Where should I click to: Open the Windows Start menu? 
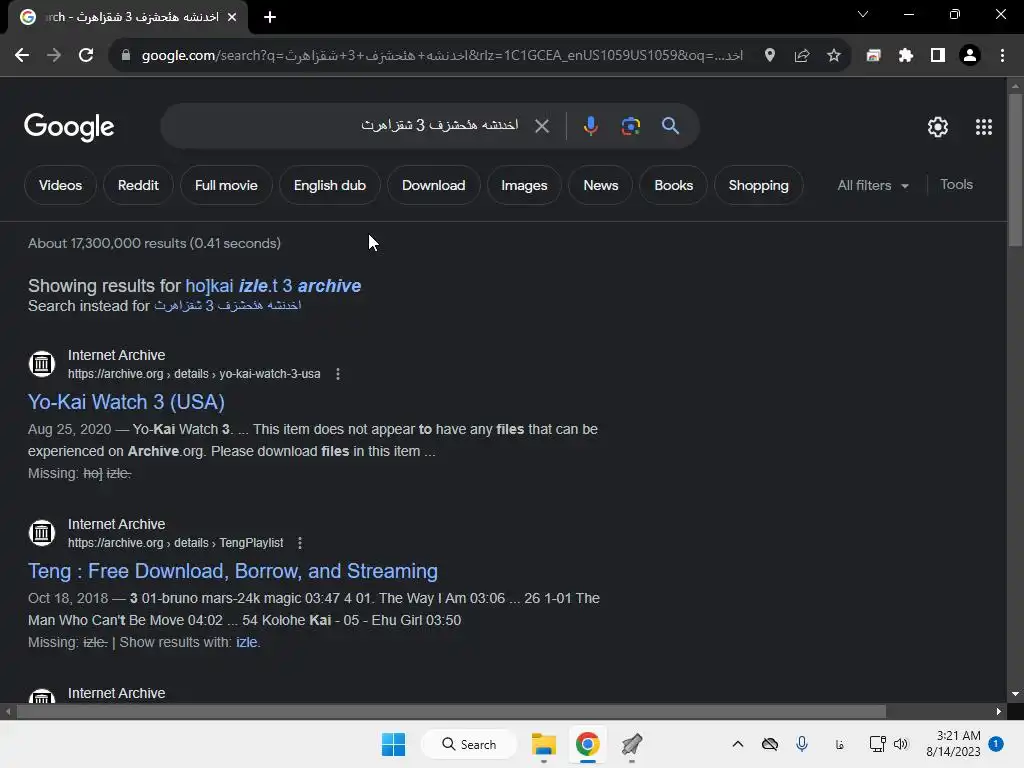[x=393, y=744]
